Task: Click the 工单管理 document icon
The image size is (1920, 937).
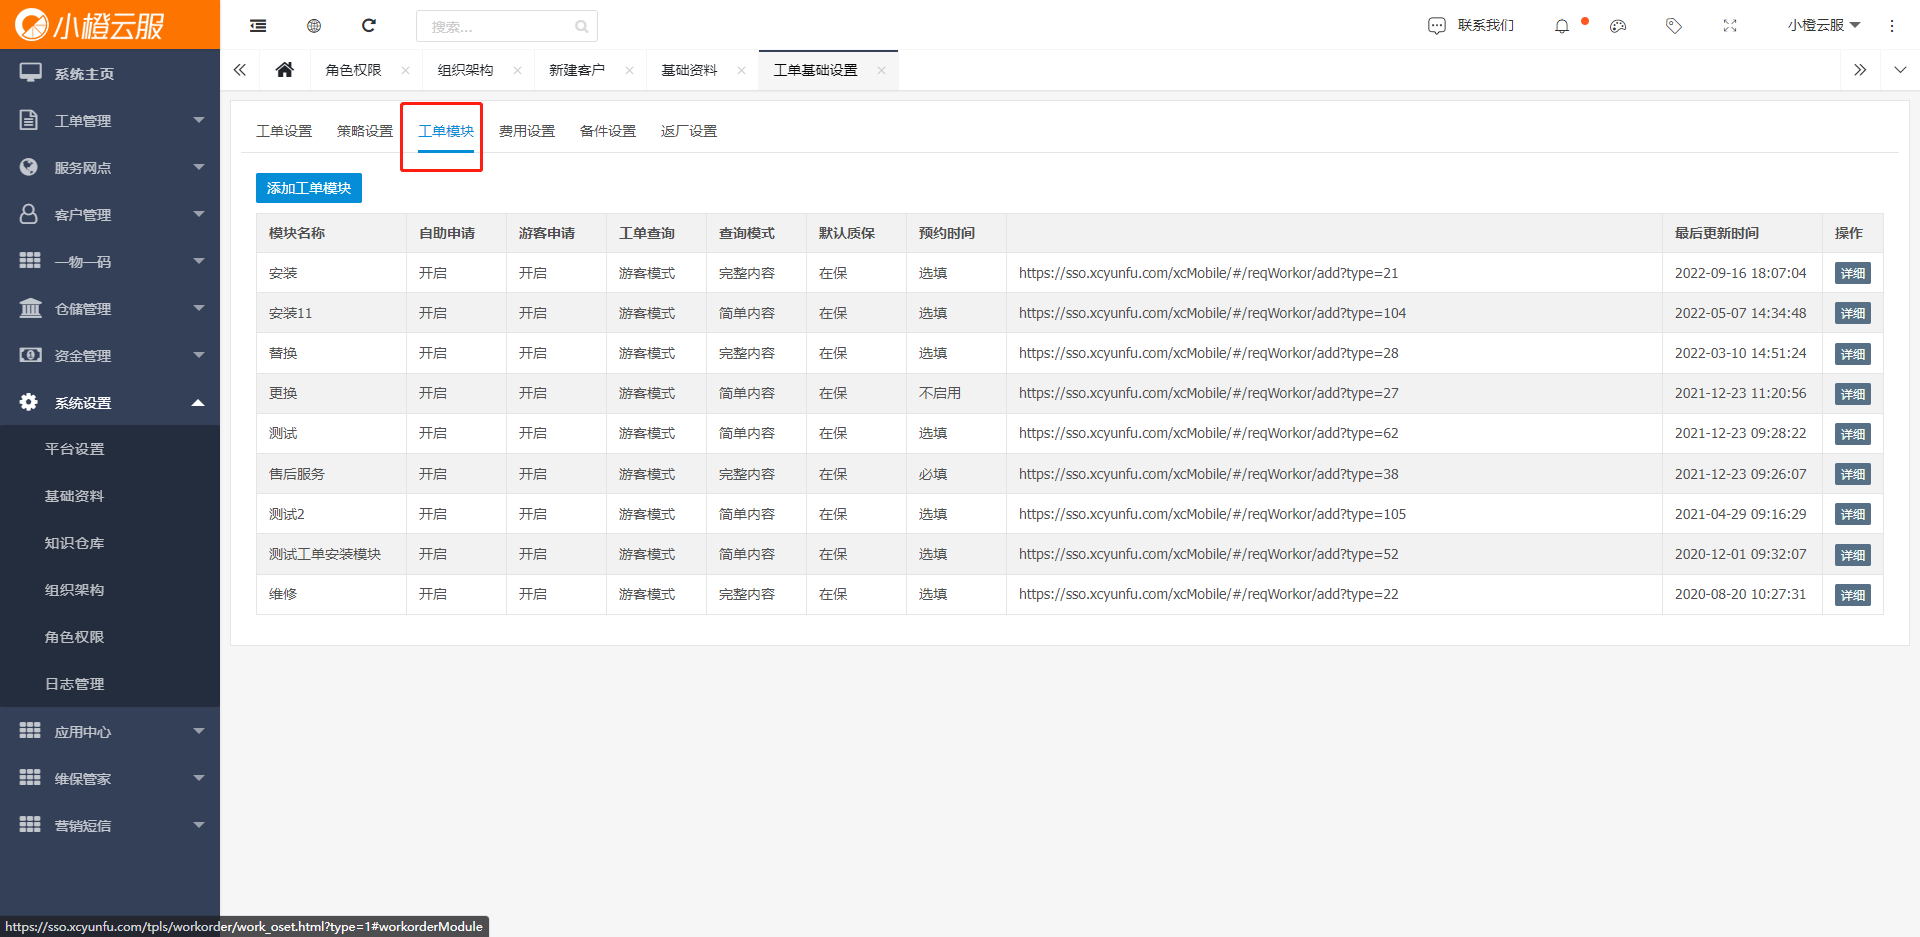Action: (29, 120)
